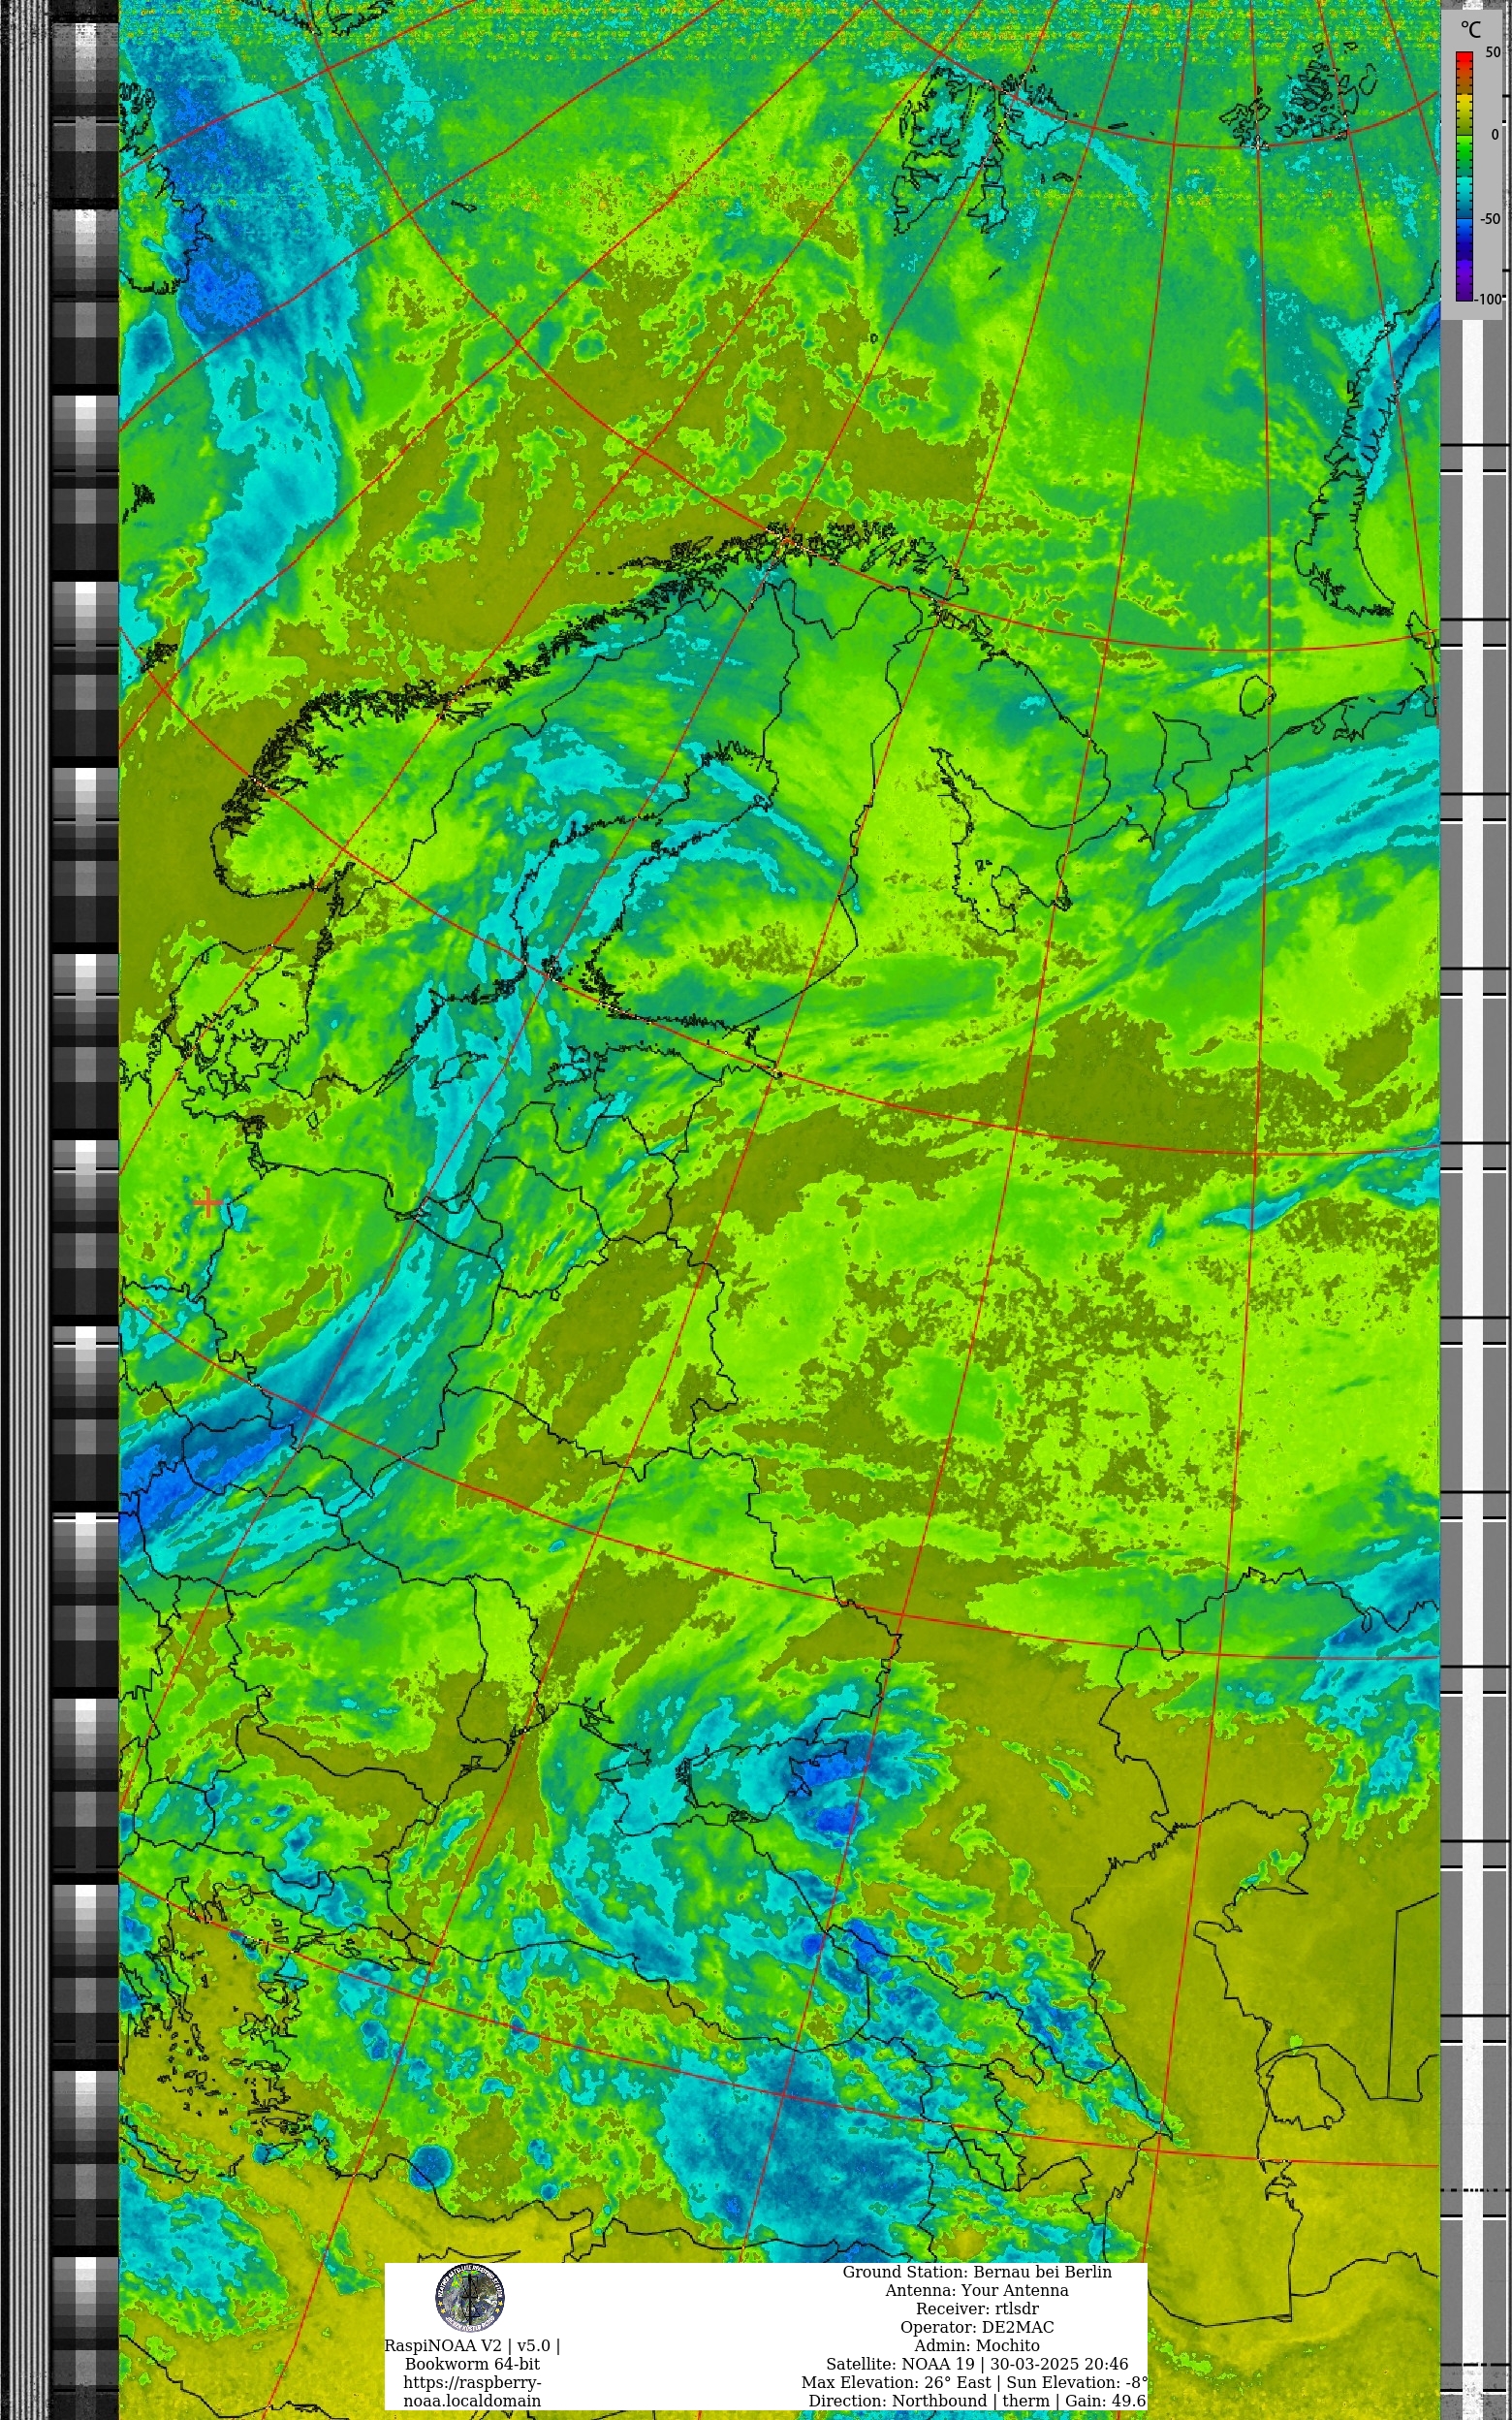Click 'Operator: DE2MAC' line

coord(977,2327)
